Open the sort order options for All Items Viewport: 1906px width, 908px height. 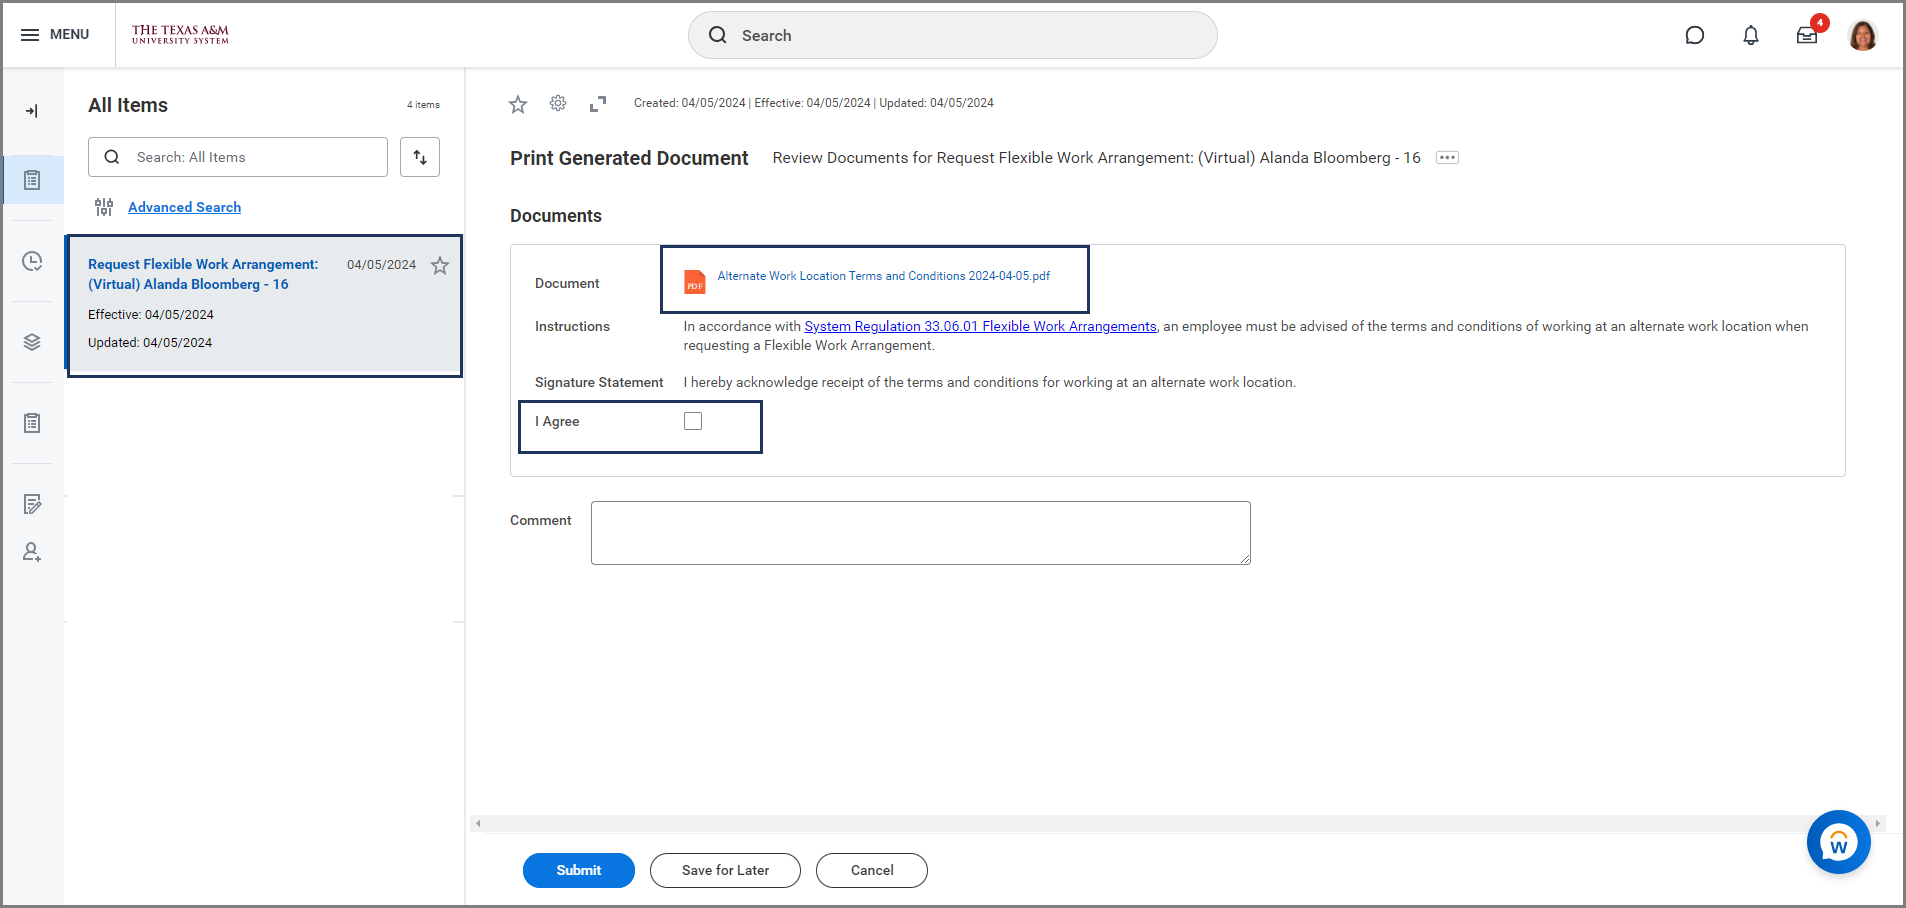tap(420, 157)
